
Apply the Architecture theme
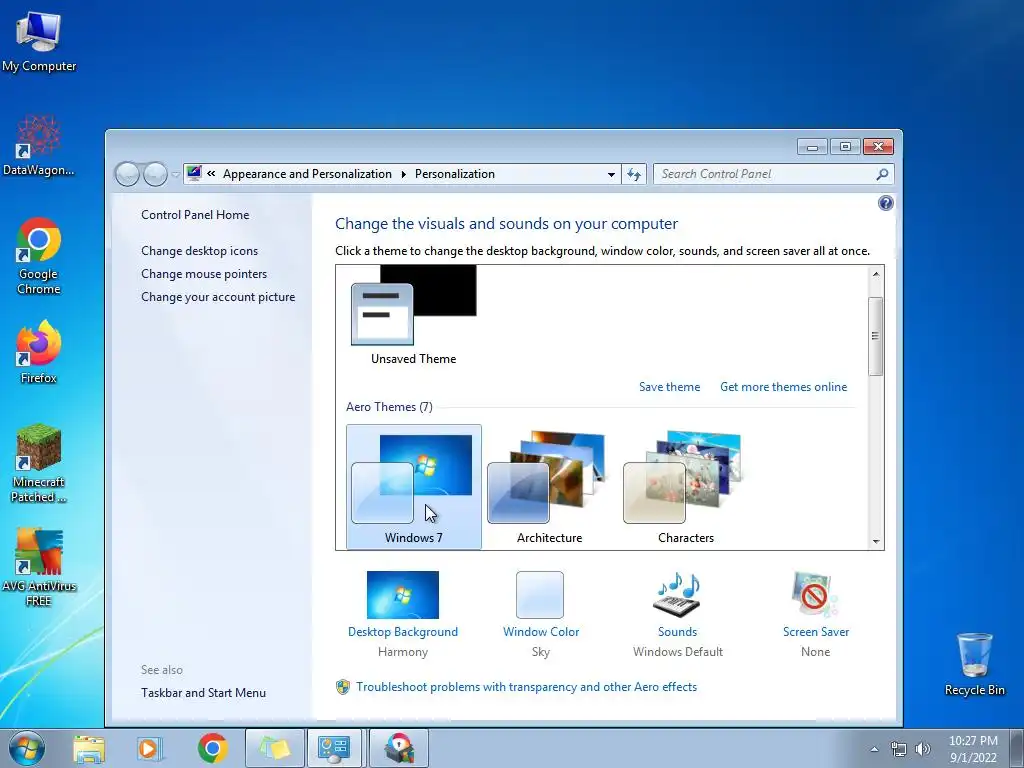[549, 487]
